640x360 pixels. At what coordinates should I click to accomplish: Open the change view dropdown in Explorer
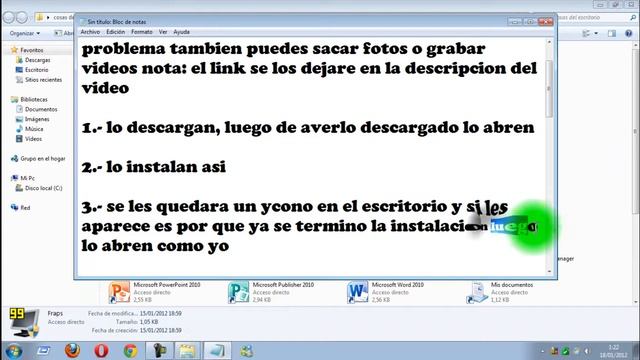pos(596,33)
